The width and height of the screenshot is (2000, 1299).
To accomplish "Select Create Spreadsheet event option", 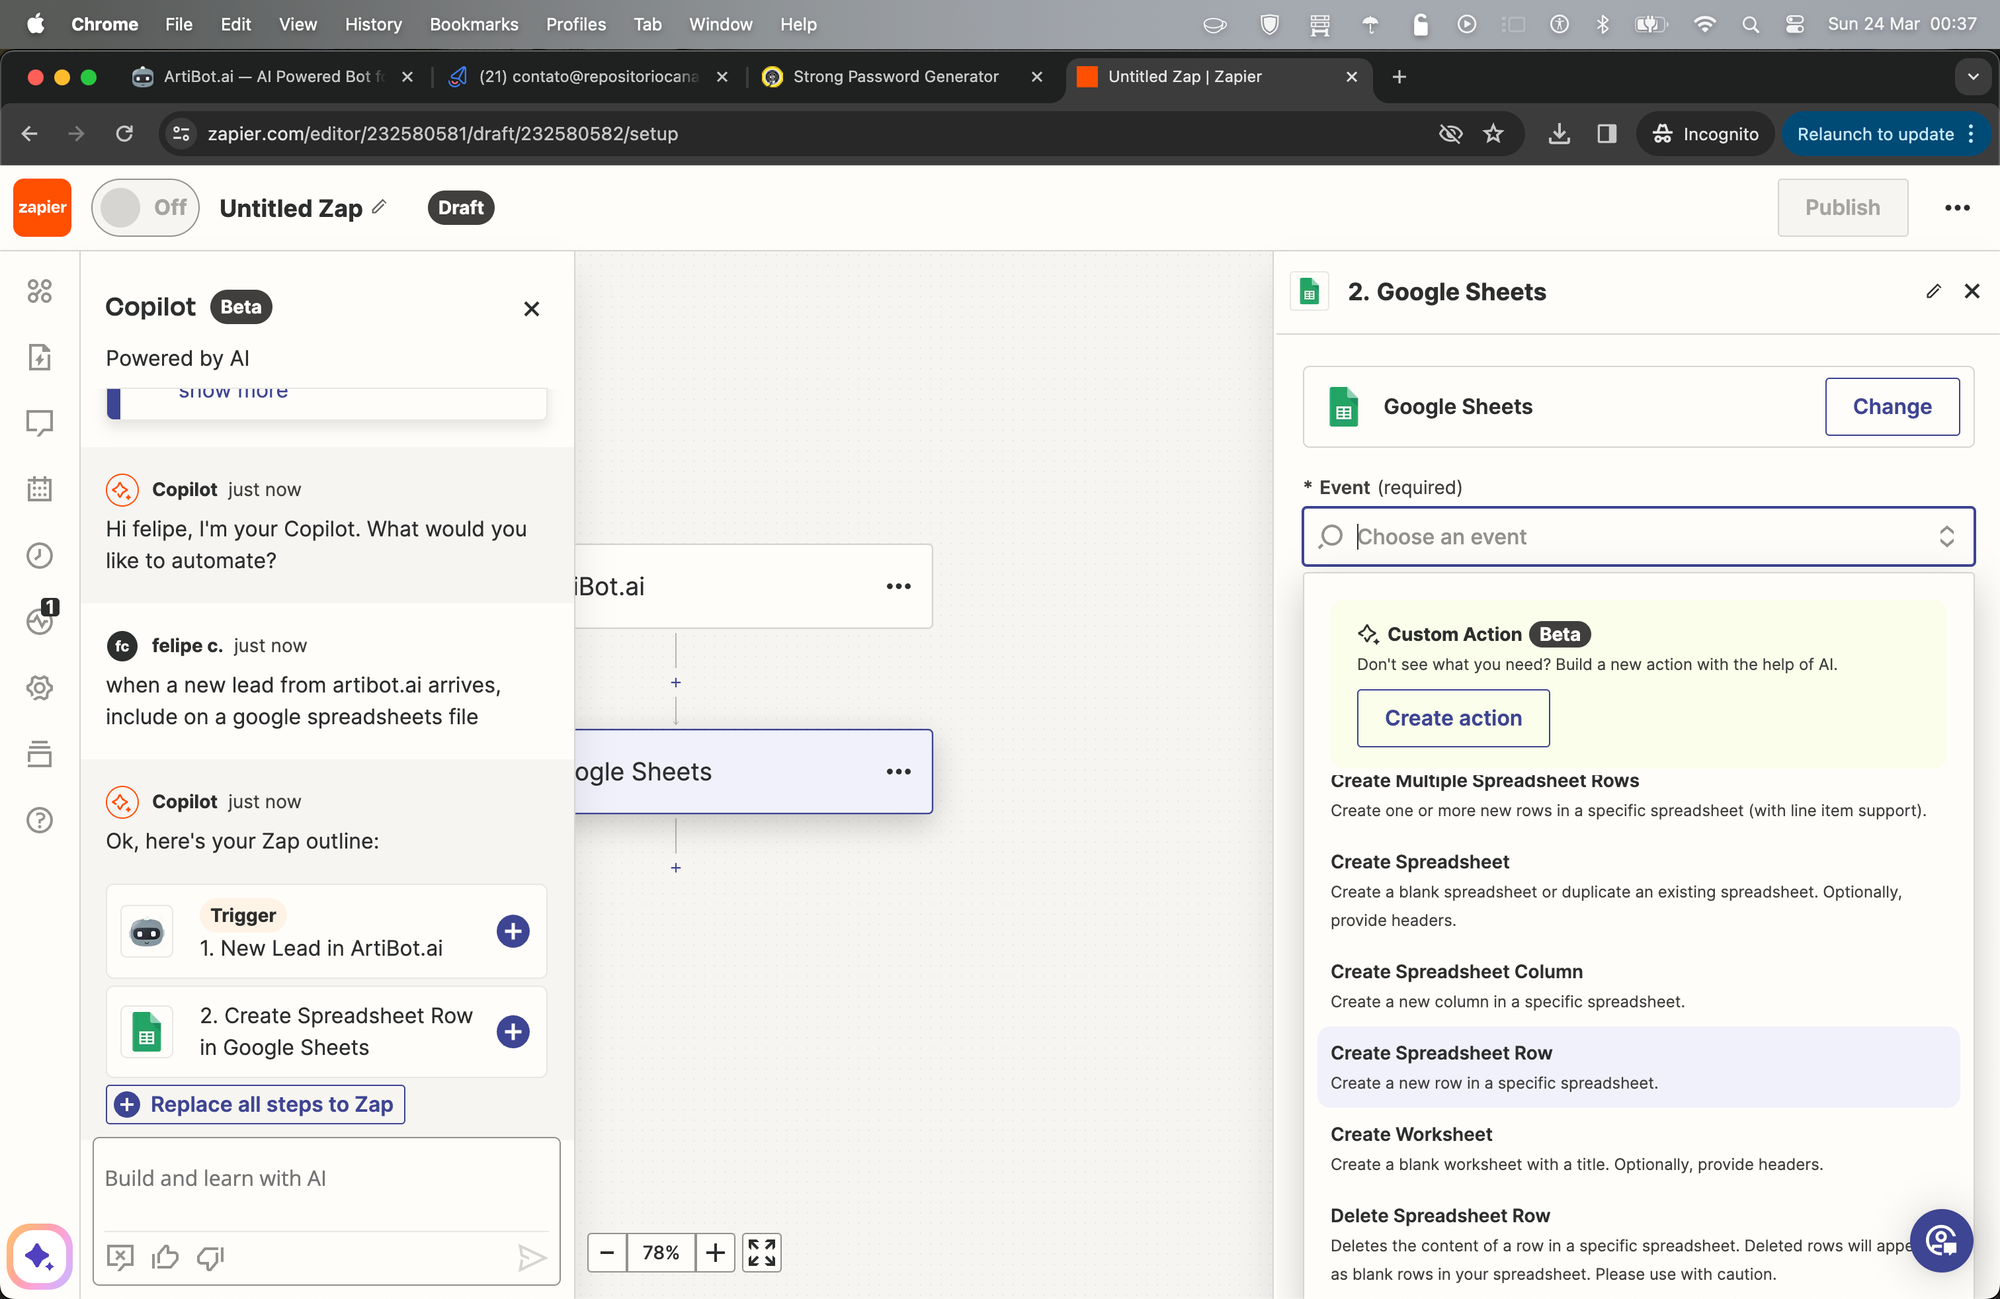I will [1638, 890].
